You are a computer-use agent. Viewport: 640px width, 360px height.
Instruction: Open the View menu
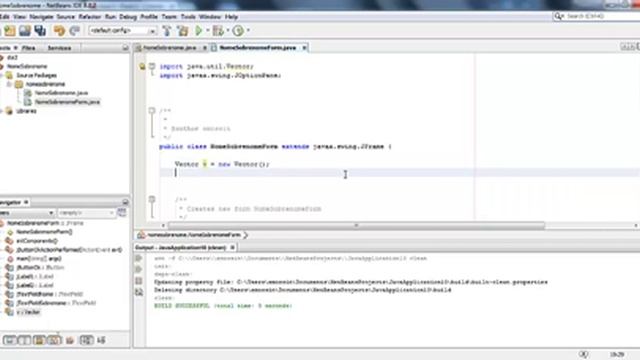[19, 17]
